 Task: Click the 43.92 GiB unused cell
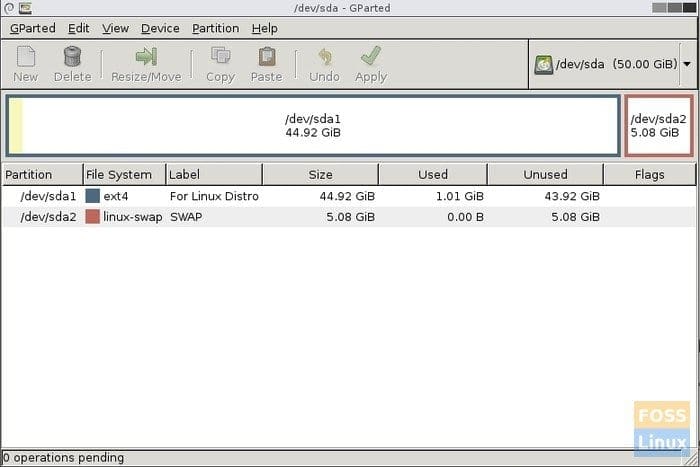coord(572,196)
